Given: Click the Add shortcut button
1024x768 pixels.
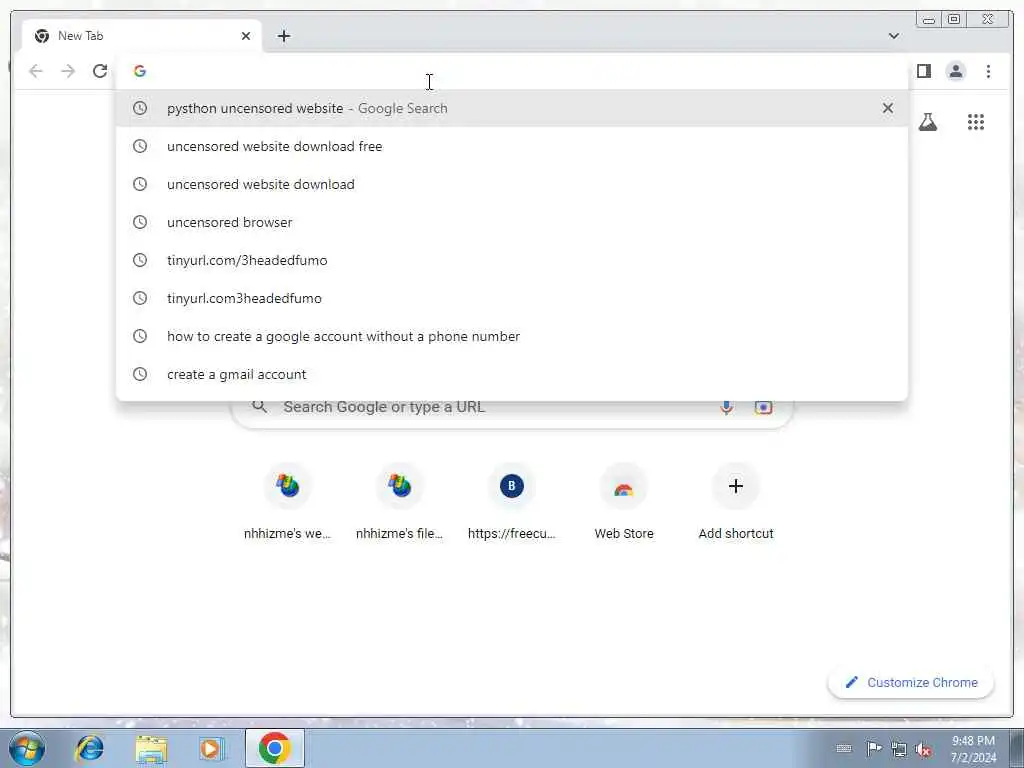Looking at the screenshot, I should point(736,503).
